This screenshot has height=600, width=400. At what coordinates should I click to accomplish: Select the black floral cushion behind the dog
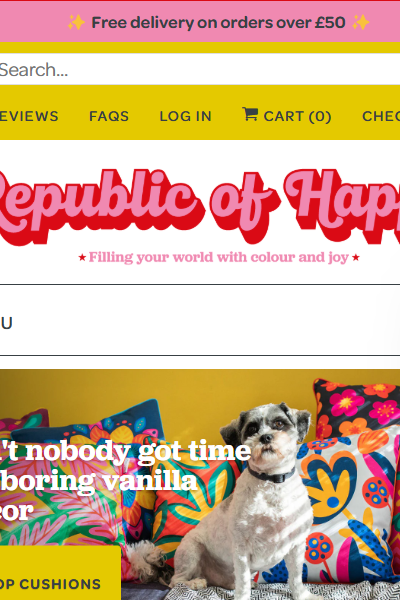(x=356, y=408)
